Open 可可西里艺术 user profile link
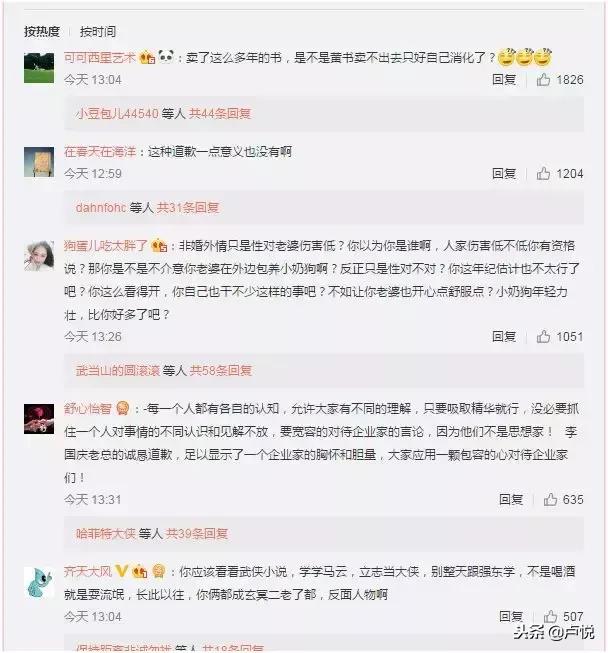 pos(100,57)
